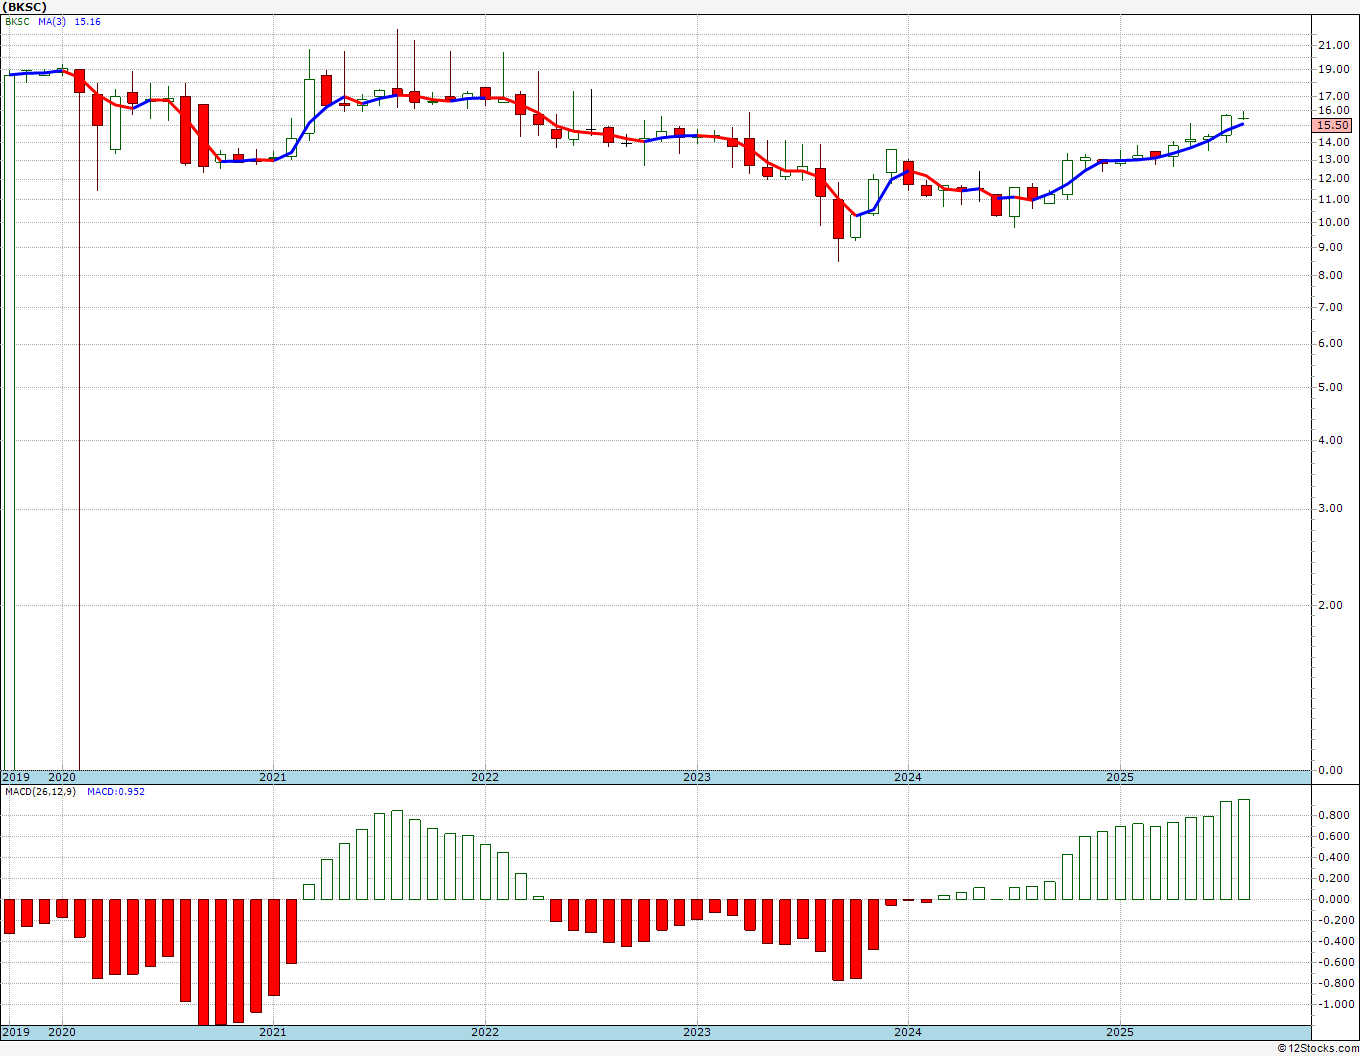
Task: Select the 0.600 MACD axis label
Action: pyautogui.click(x=1333, y=836)
